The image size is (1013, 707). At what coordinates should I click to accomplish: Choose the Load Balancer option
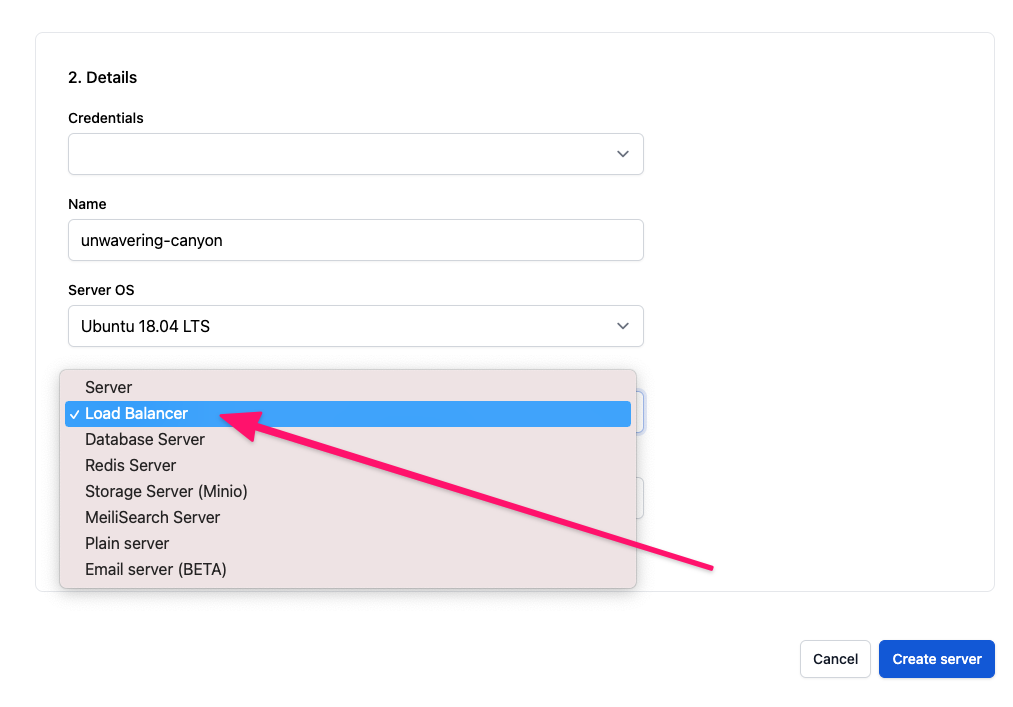[348, 414]
